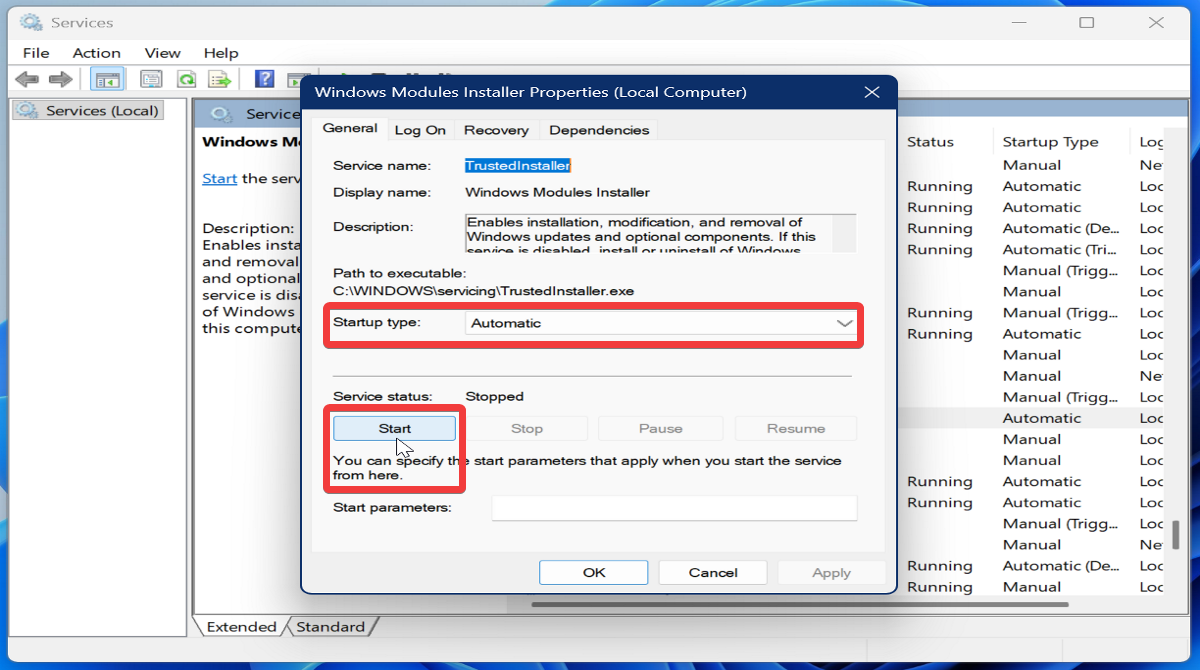
Task: Click OK in the properties dialog
Action: point(594,573)
